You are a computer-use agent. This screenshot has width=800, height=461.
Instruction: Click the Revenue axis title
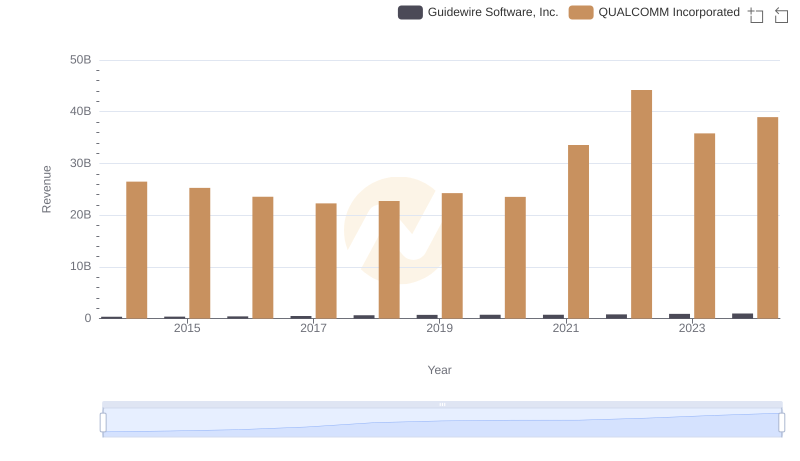pos(46,189)
